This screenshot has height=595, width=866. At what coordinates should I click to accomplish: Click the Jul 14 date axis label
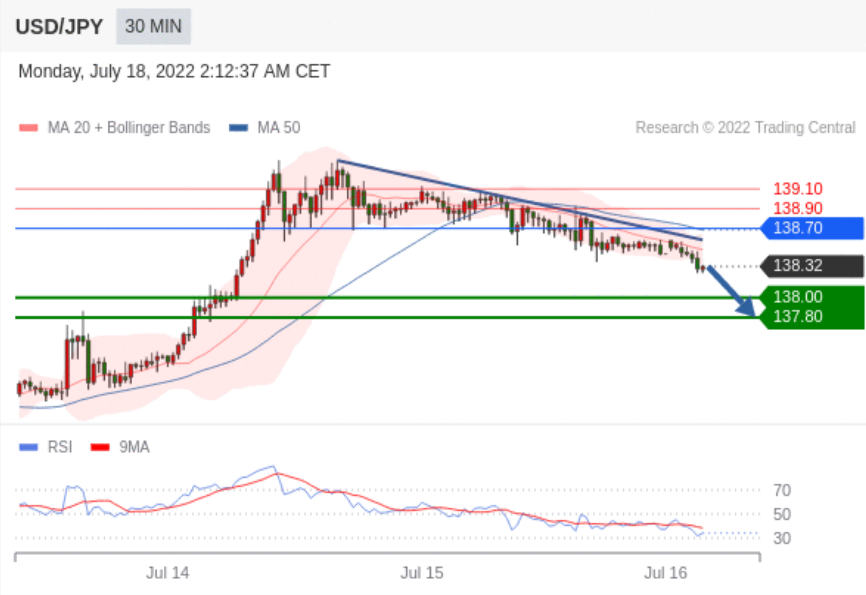pyautogui.click(x=167, y=573)
